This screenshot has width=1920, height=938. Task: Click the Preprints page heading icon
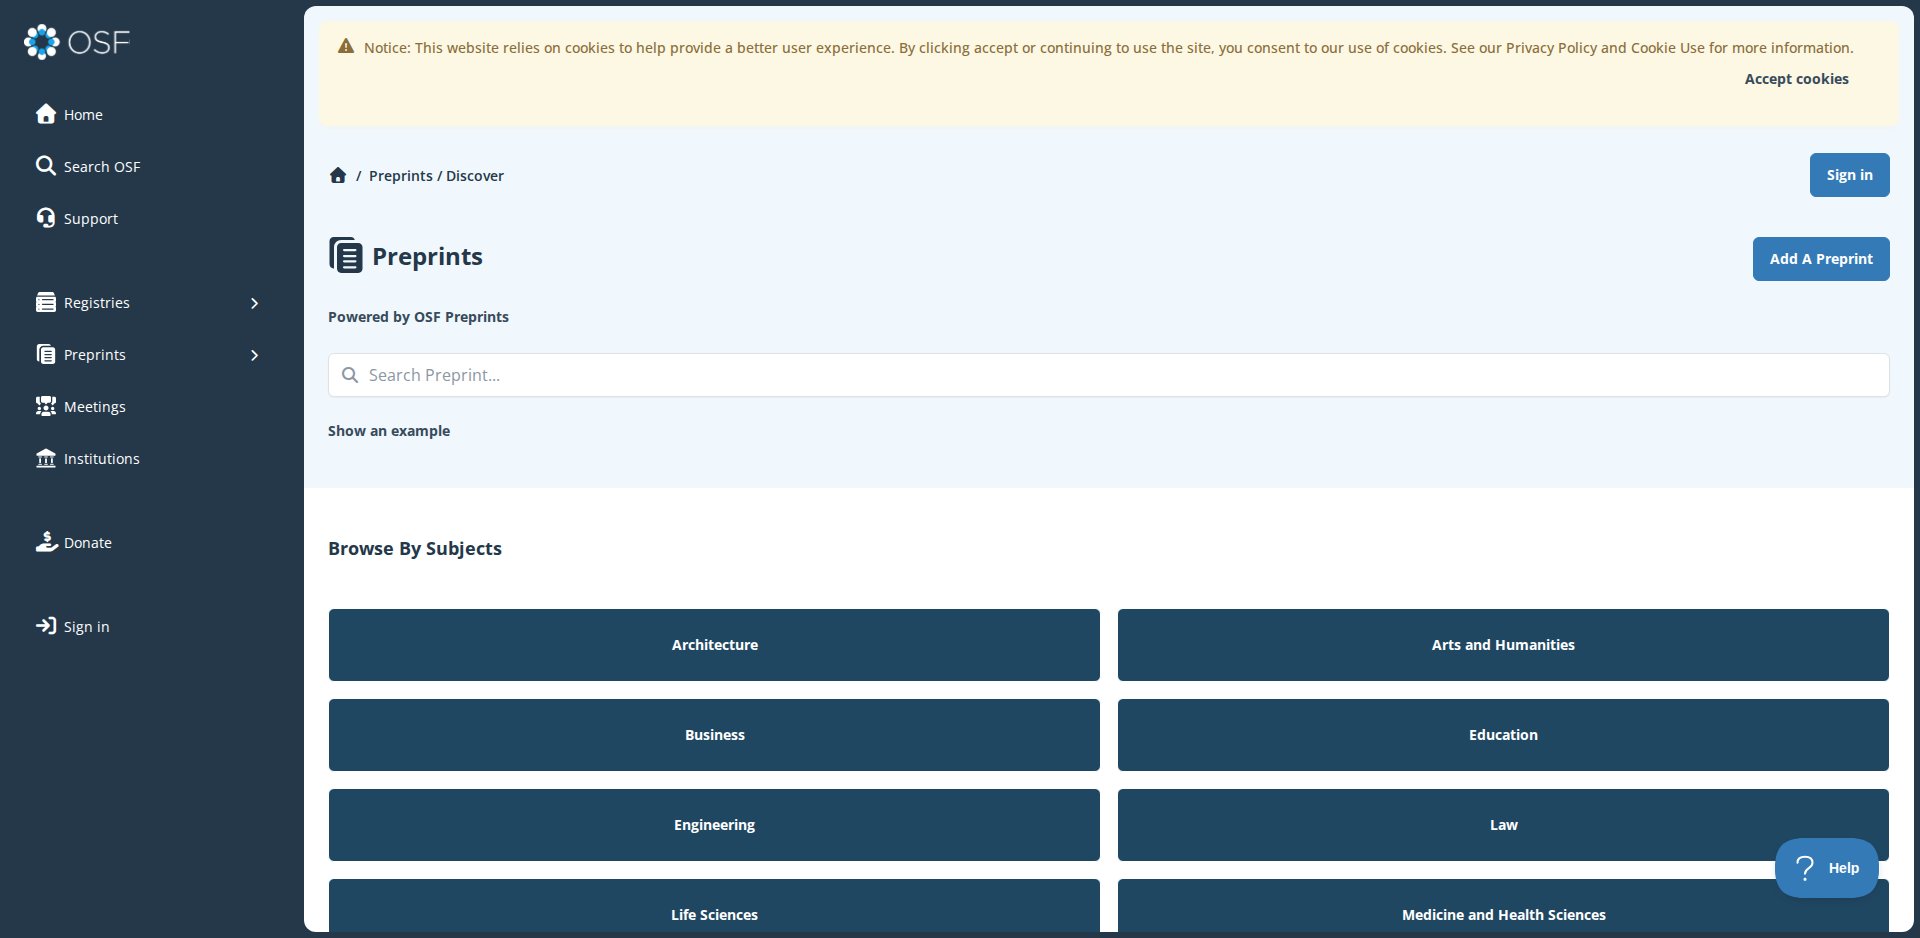[346, 255]
